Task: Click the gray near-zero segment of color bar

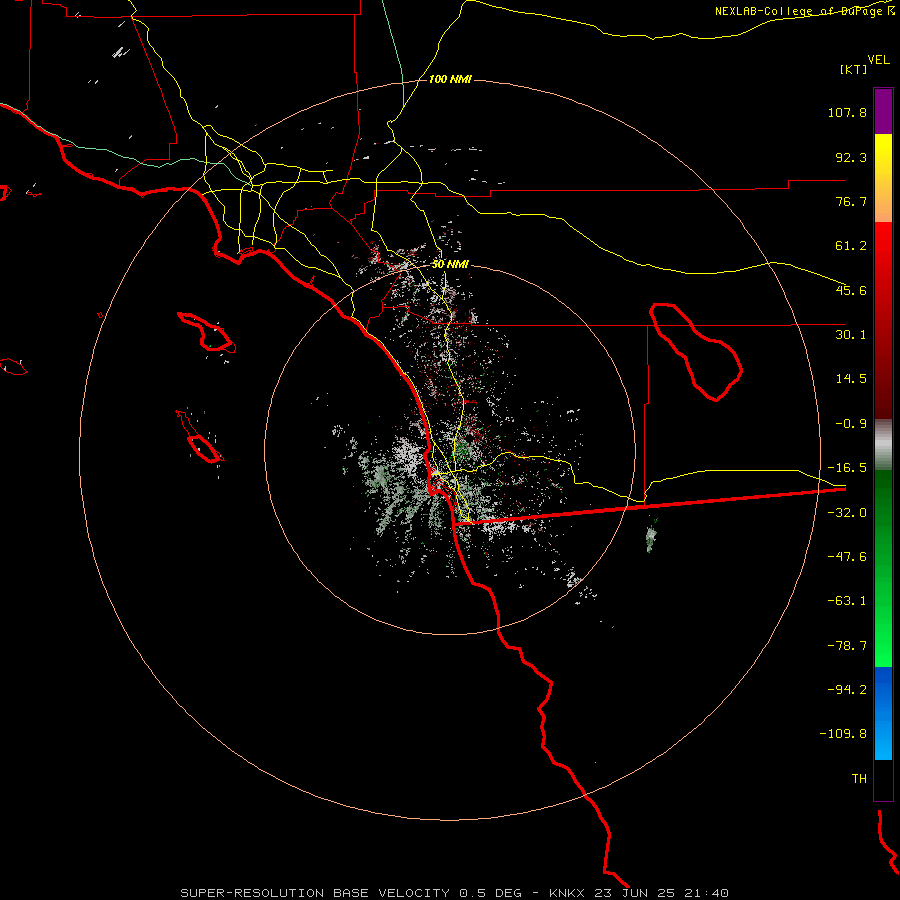Action: click(883, 445)
